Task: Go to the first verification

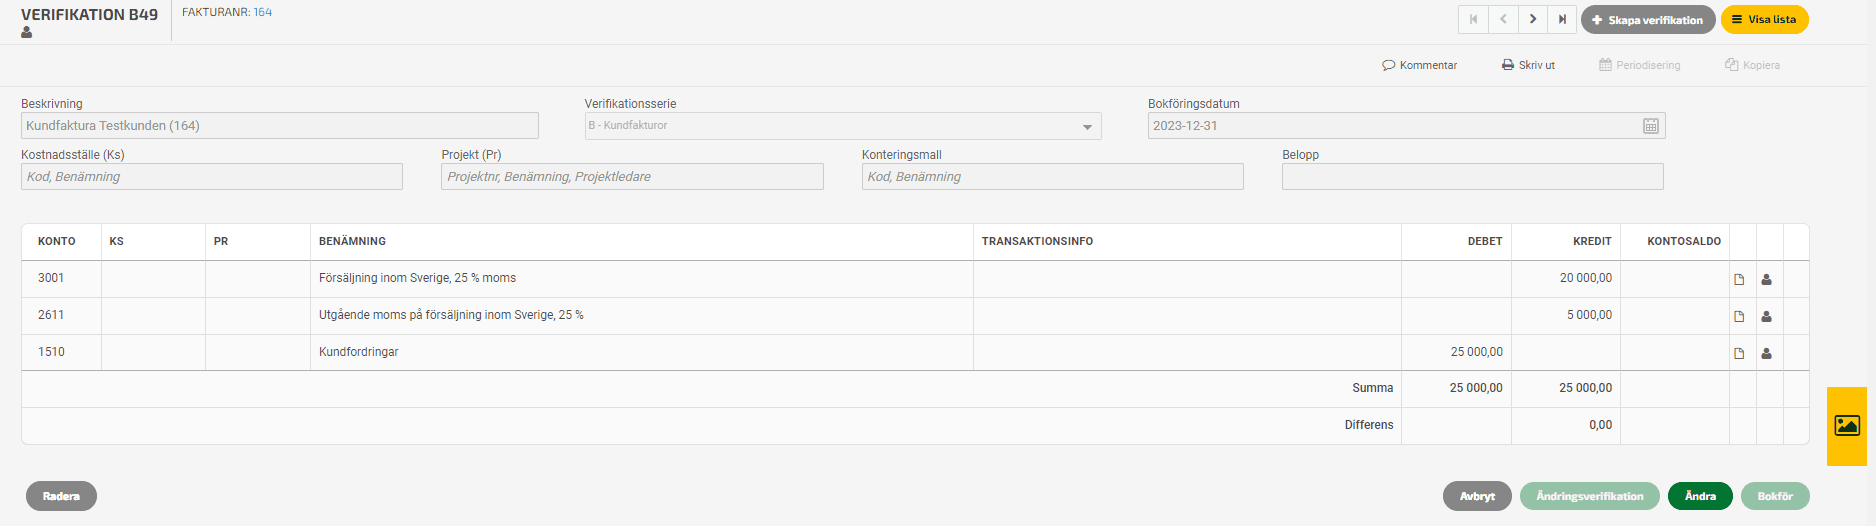Action: [x=1473, y=19]
